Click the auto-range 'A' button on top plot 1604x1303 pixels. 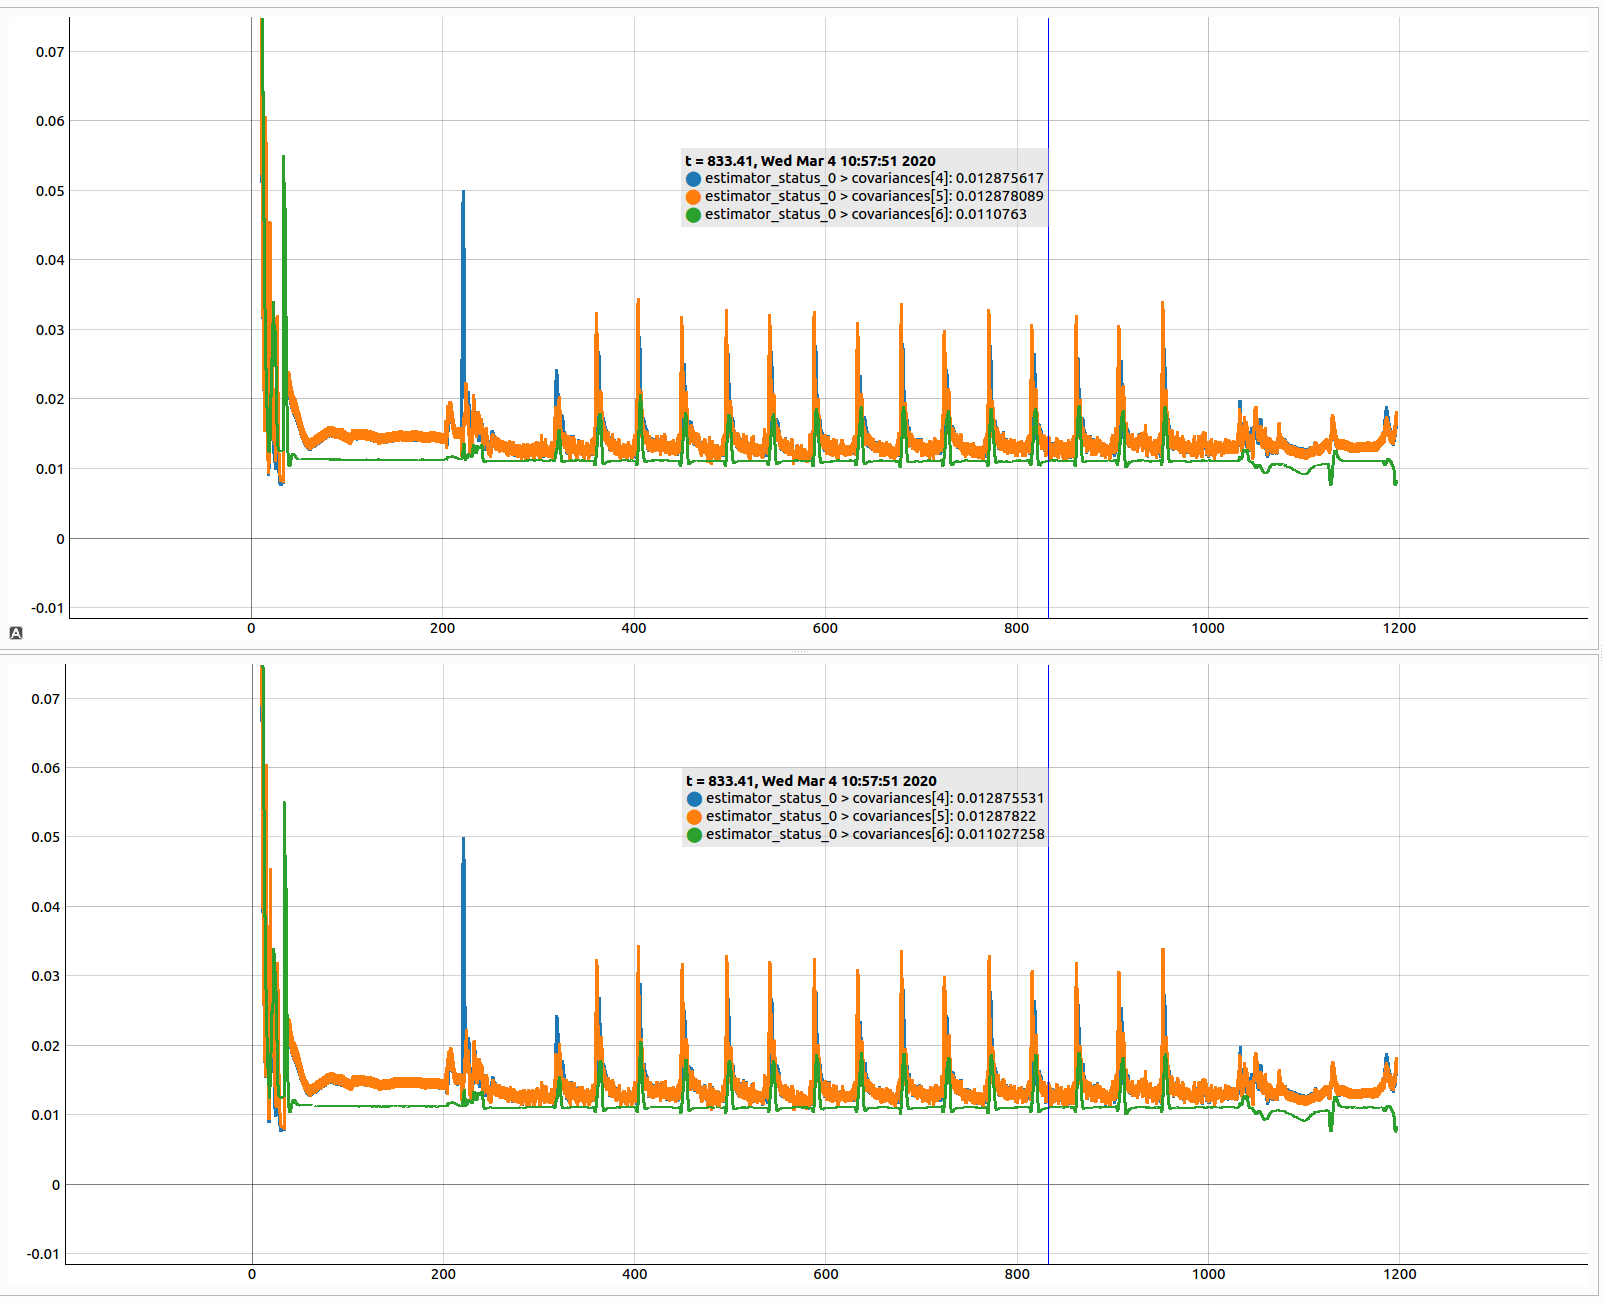click(x=16, y=633)
